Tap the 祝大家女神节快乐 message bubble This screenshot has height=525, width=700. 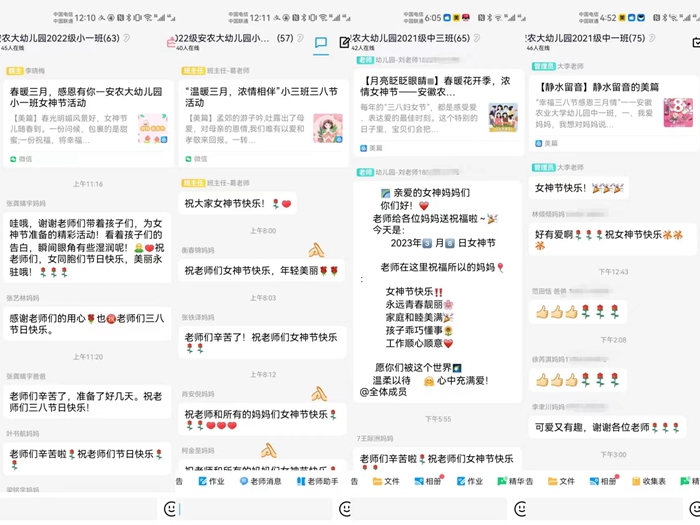(x=238, y=204)
